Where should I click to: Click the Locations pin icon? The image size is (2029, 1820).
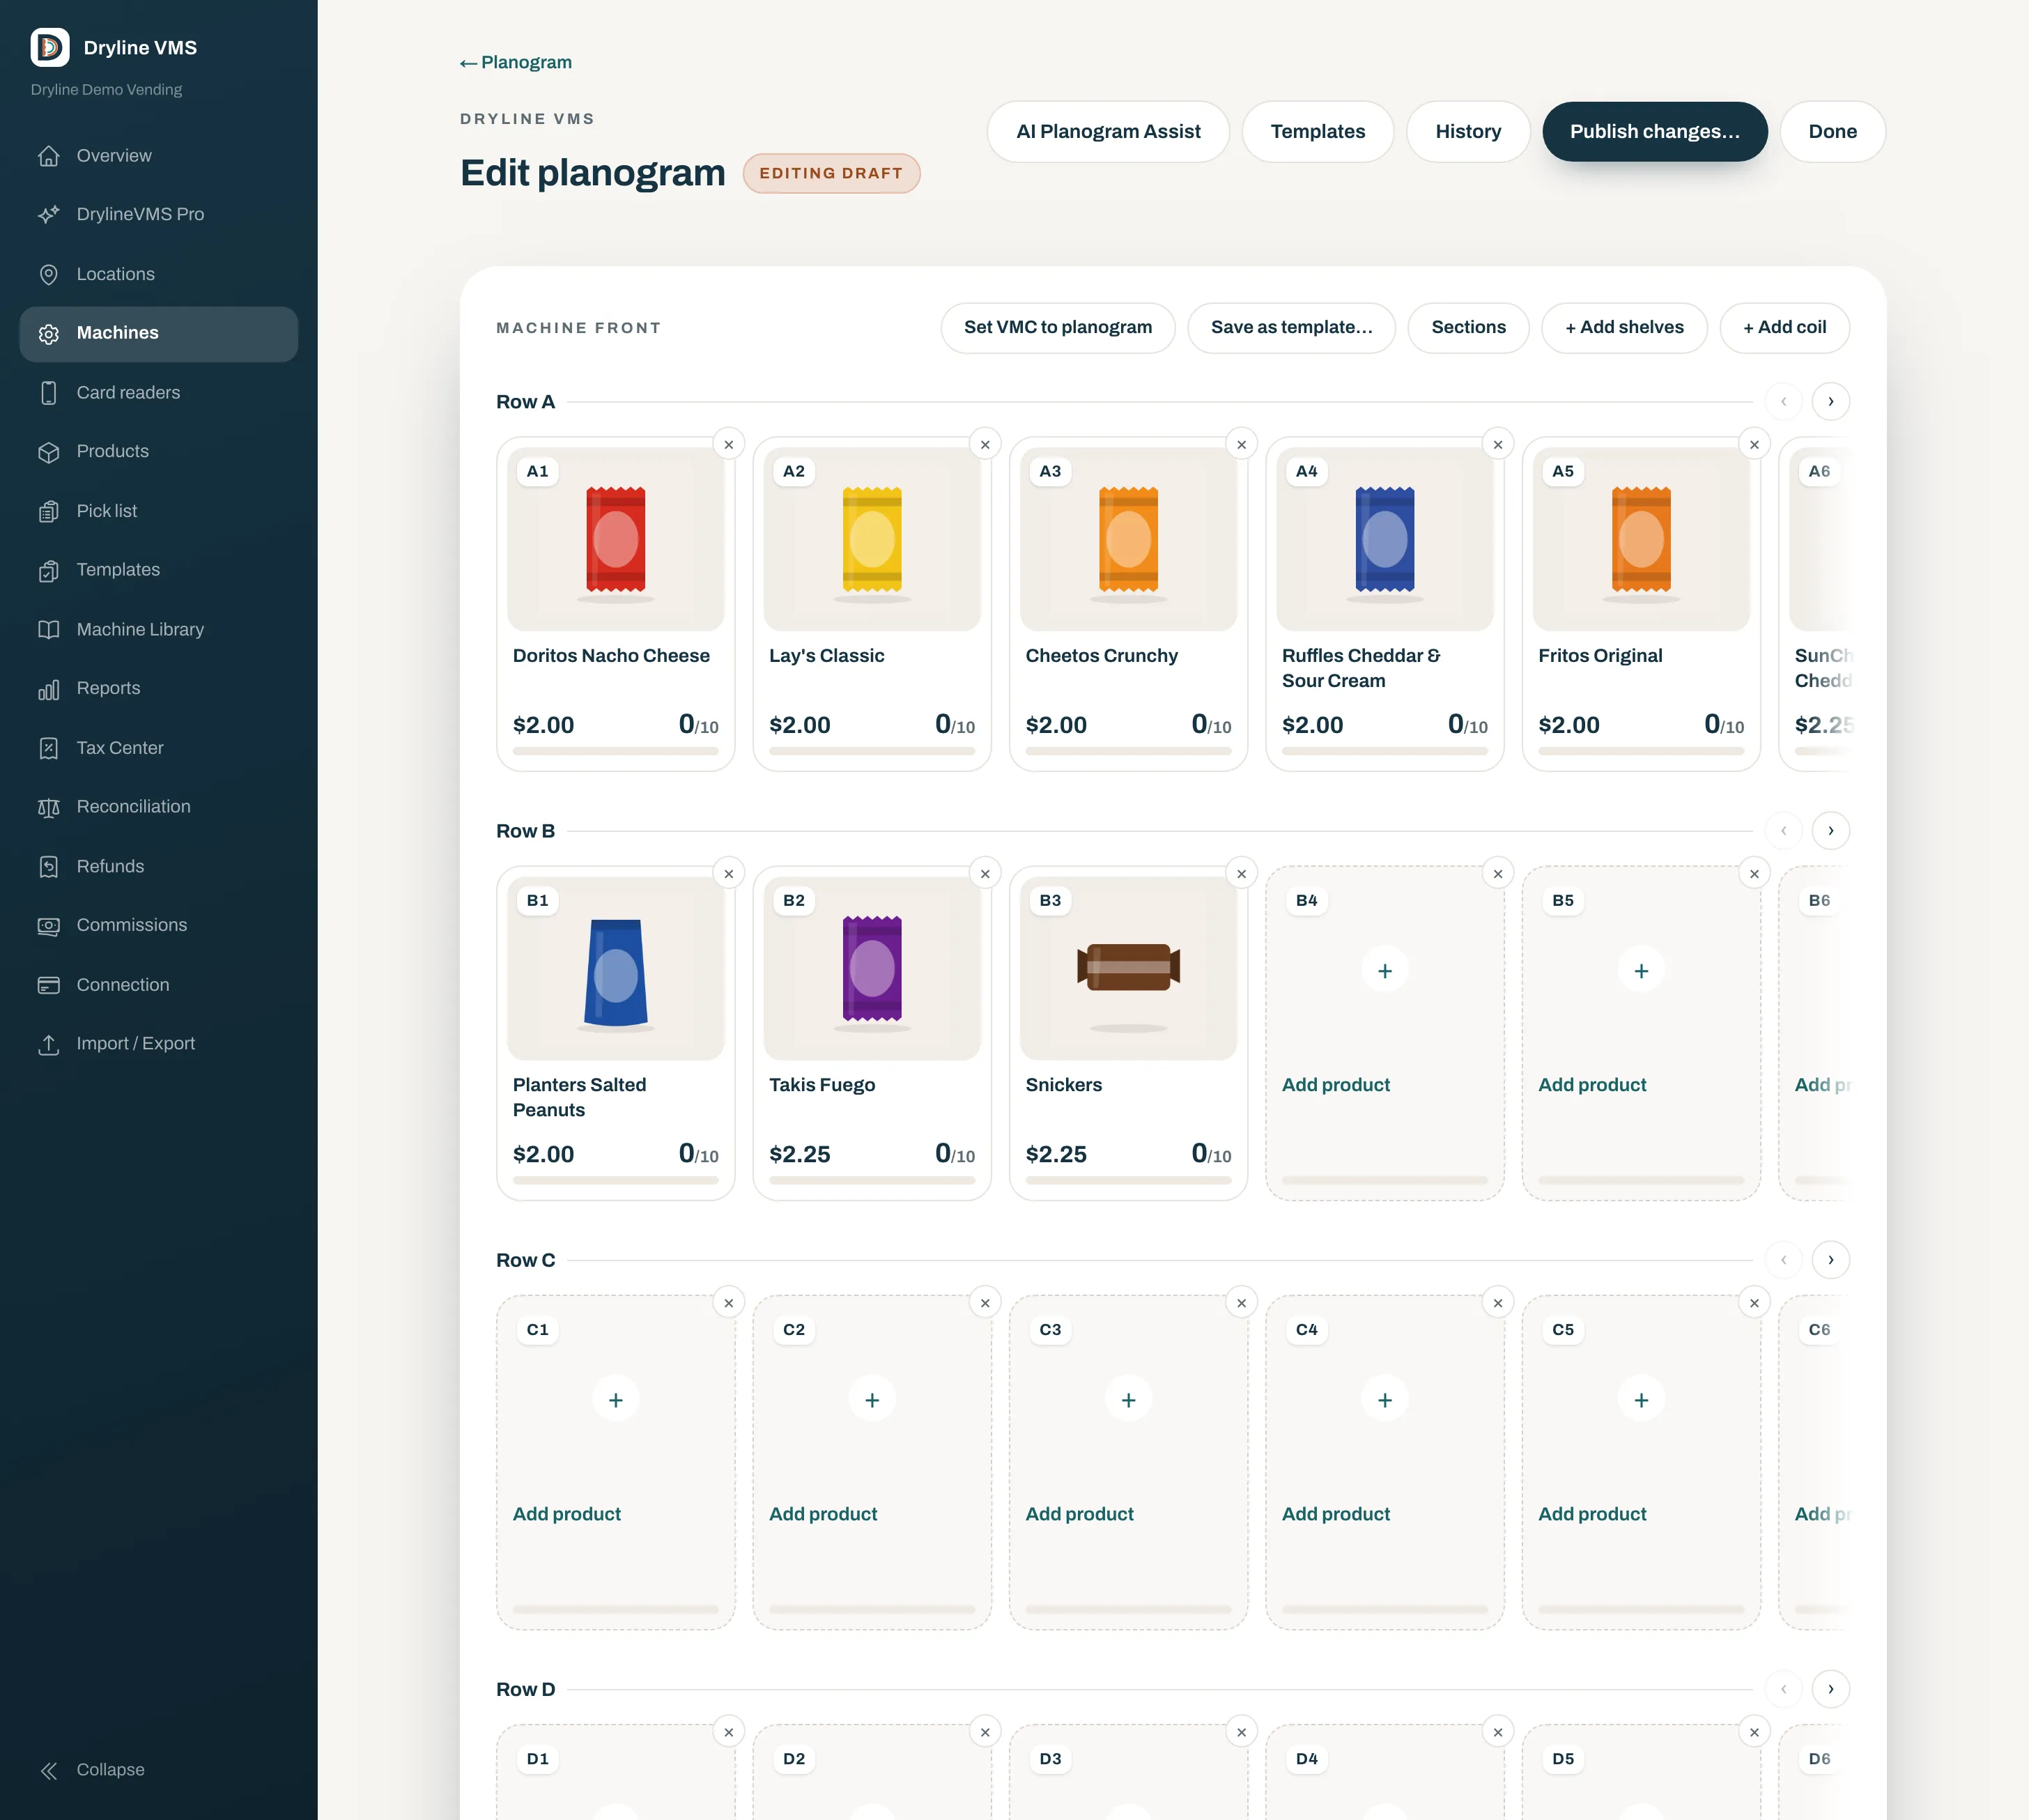(48, 274)
